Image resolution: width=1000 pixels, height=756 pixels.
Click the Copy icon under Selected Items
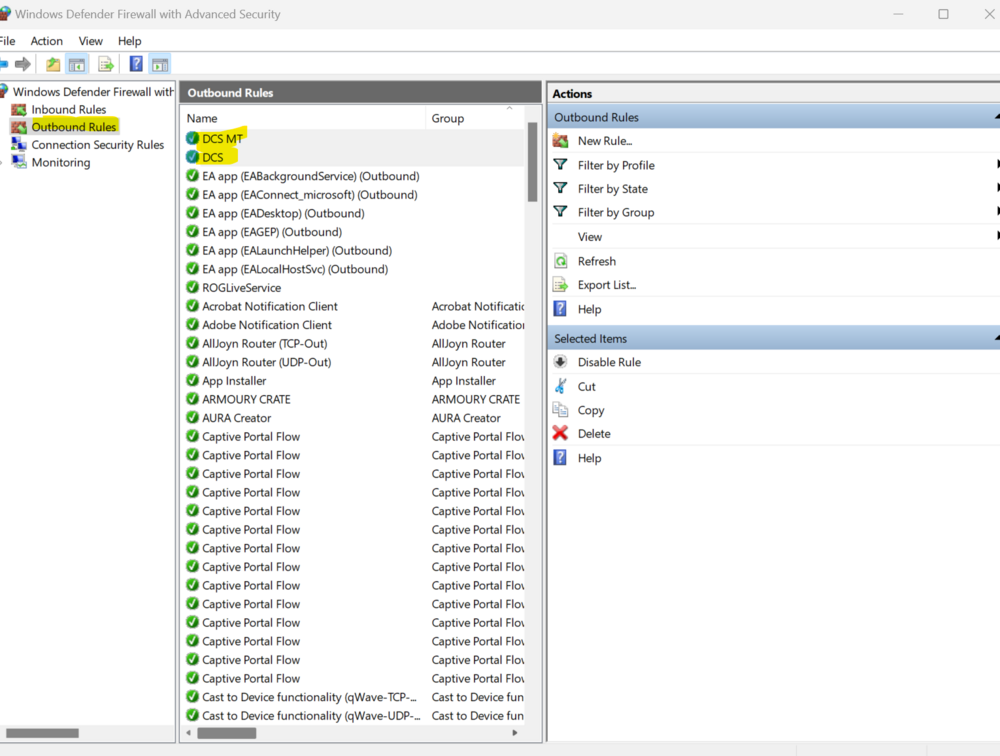[561, 410]
